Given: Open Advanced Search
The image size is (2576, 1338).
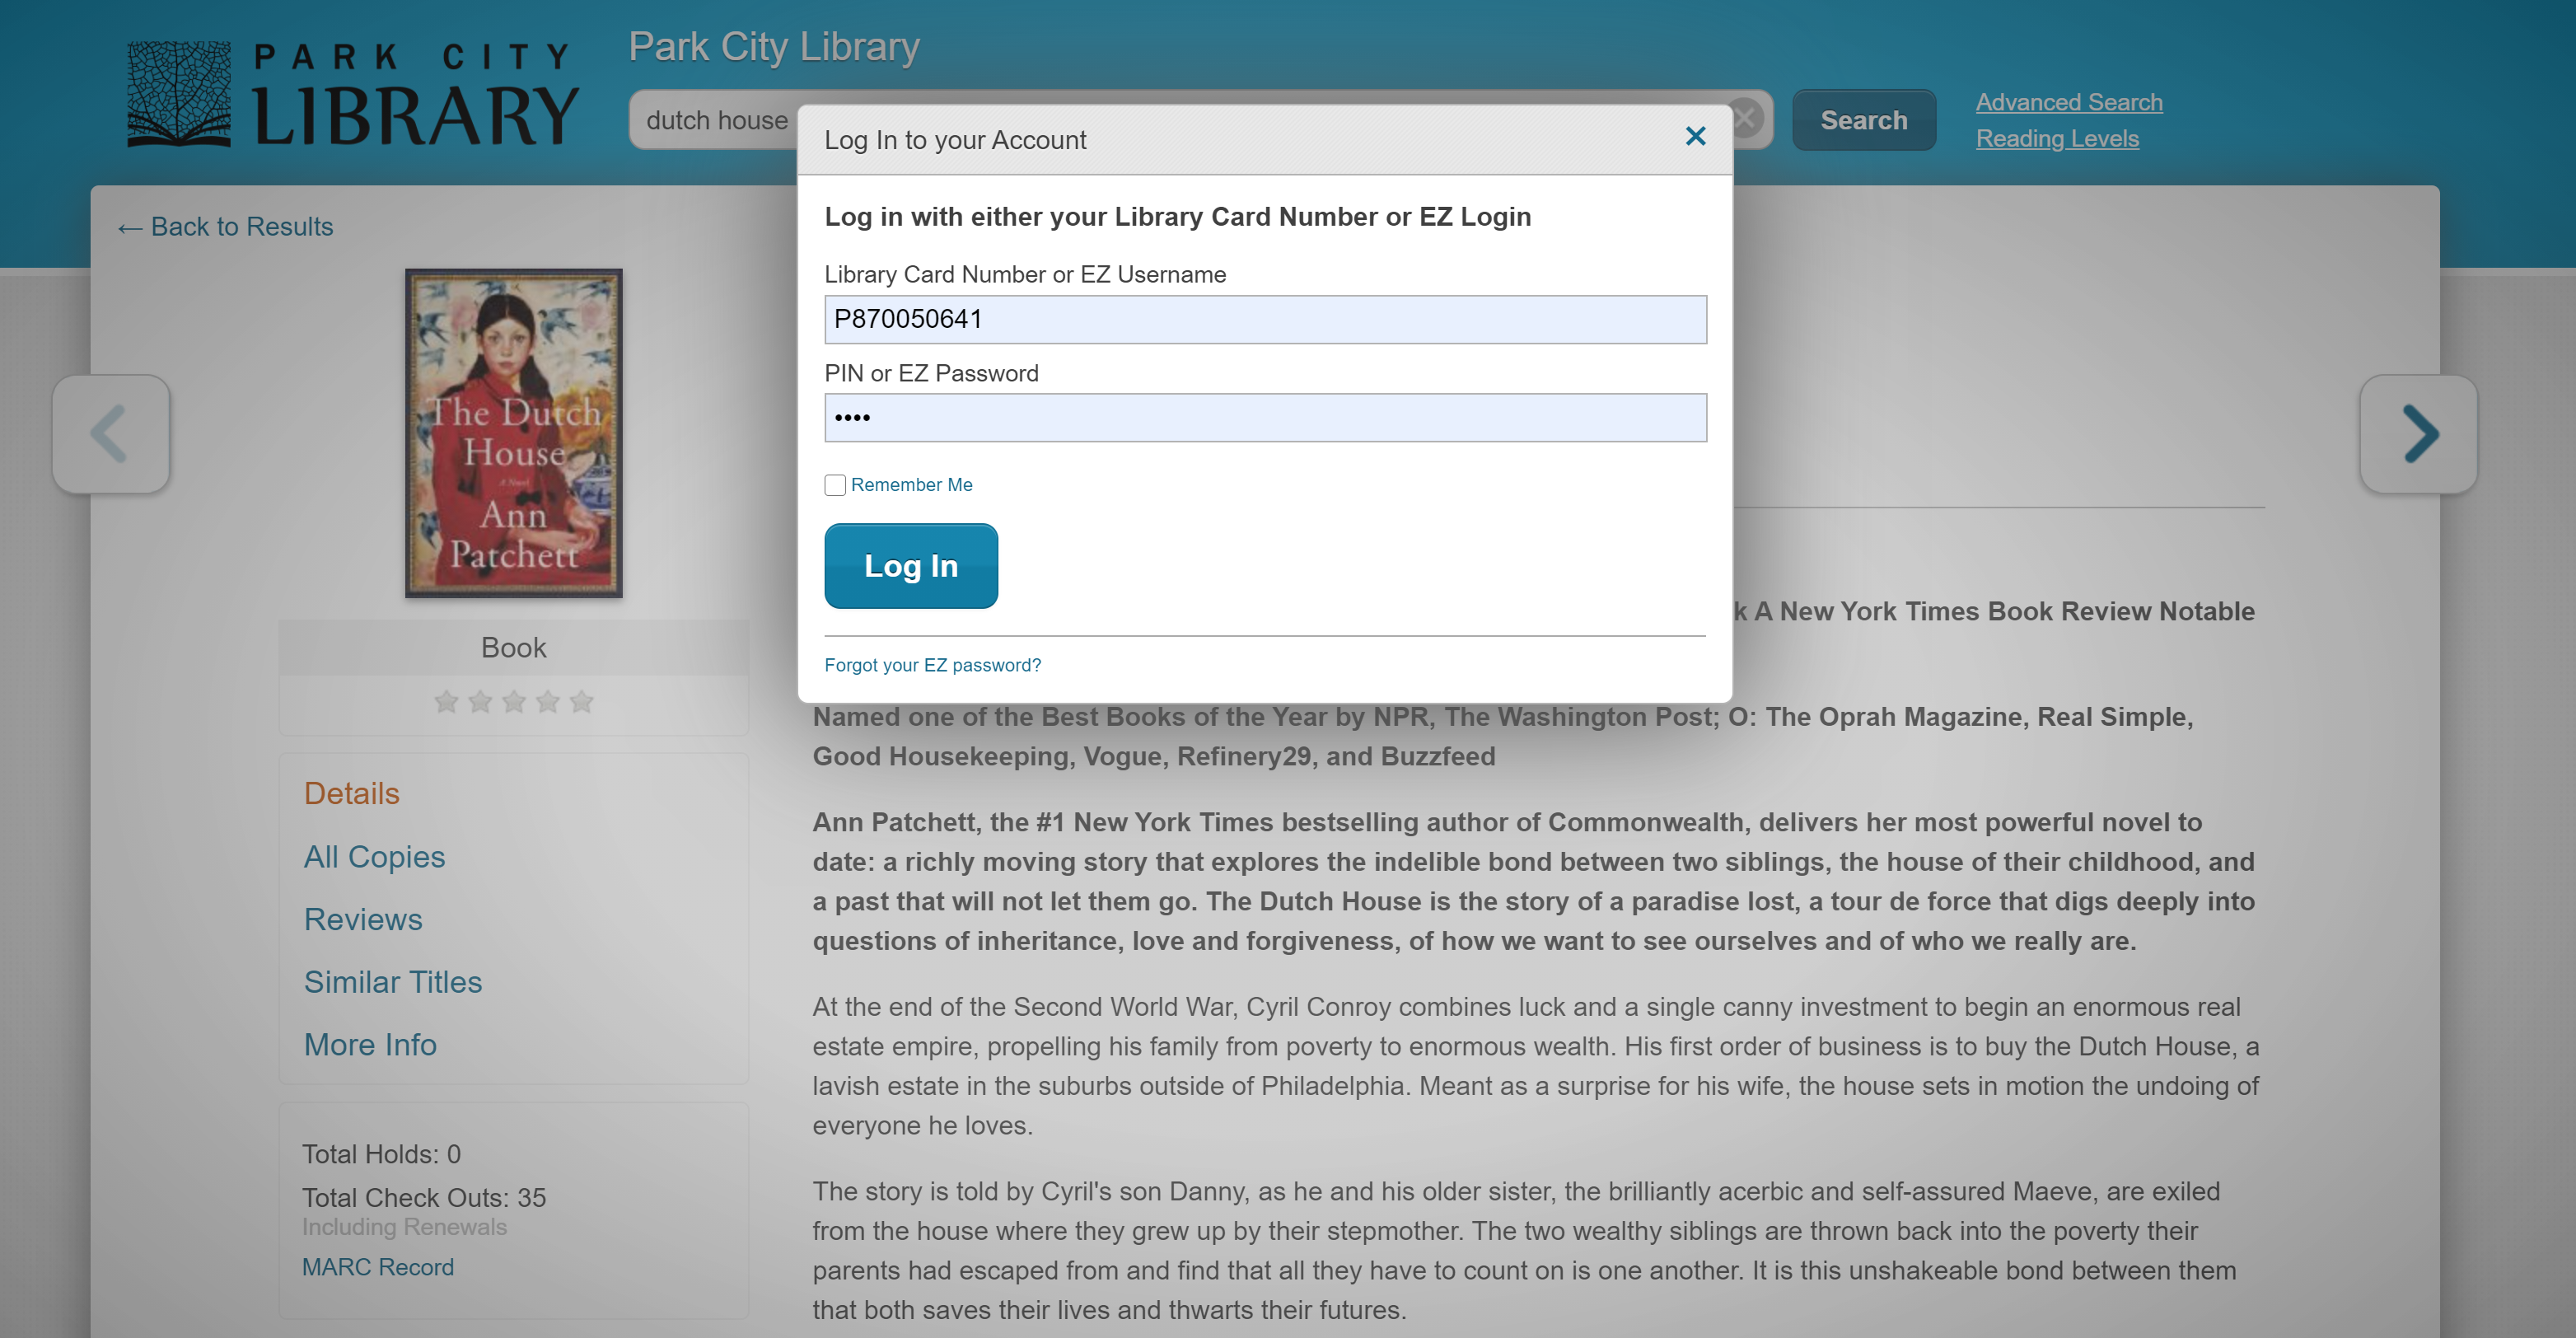Looking at the screenshot, I should [x=2068, y=102].
